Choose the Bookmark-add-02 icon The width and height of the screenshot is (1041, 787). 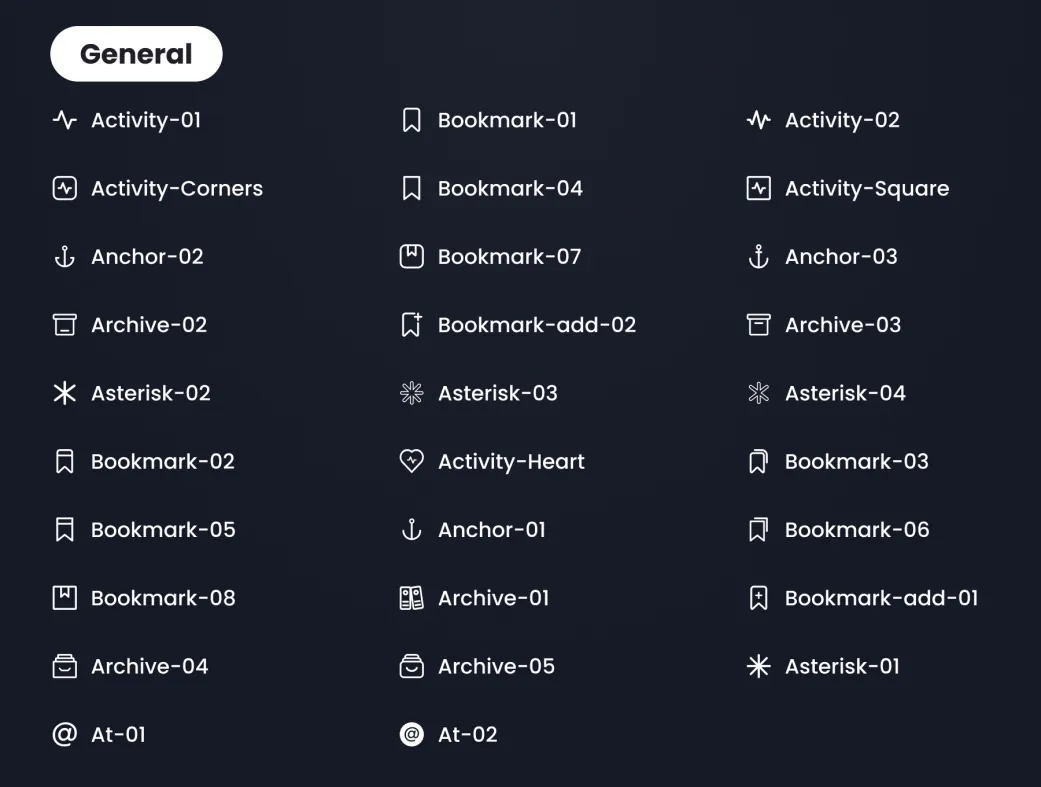tap(411, 325)
